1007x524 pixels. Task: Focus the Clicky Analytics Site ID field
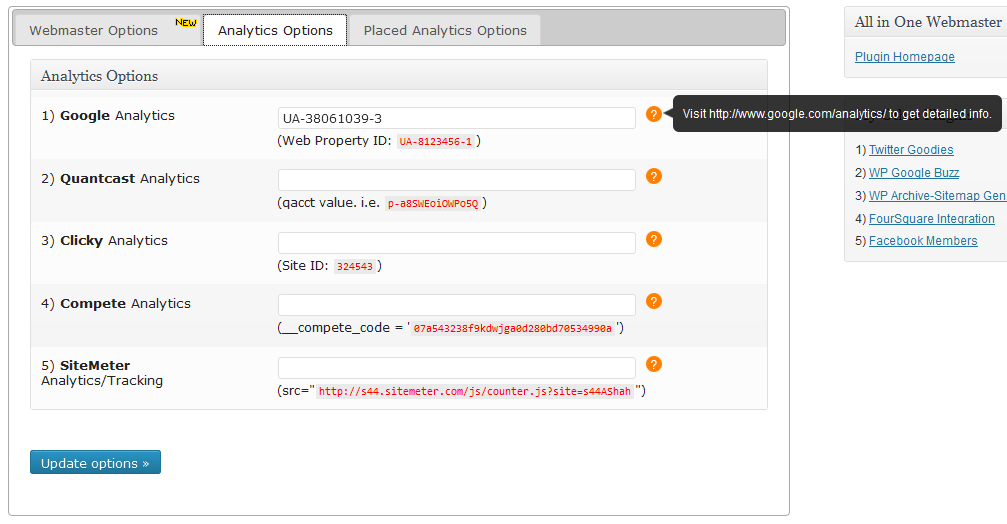click(x=457, y=243)
